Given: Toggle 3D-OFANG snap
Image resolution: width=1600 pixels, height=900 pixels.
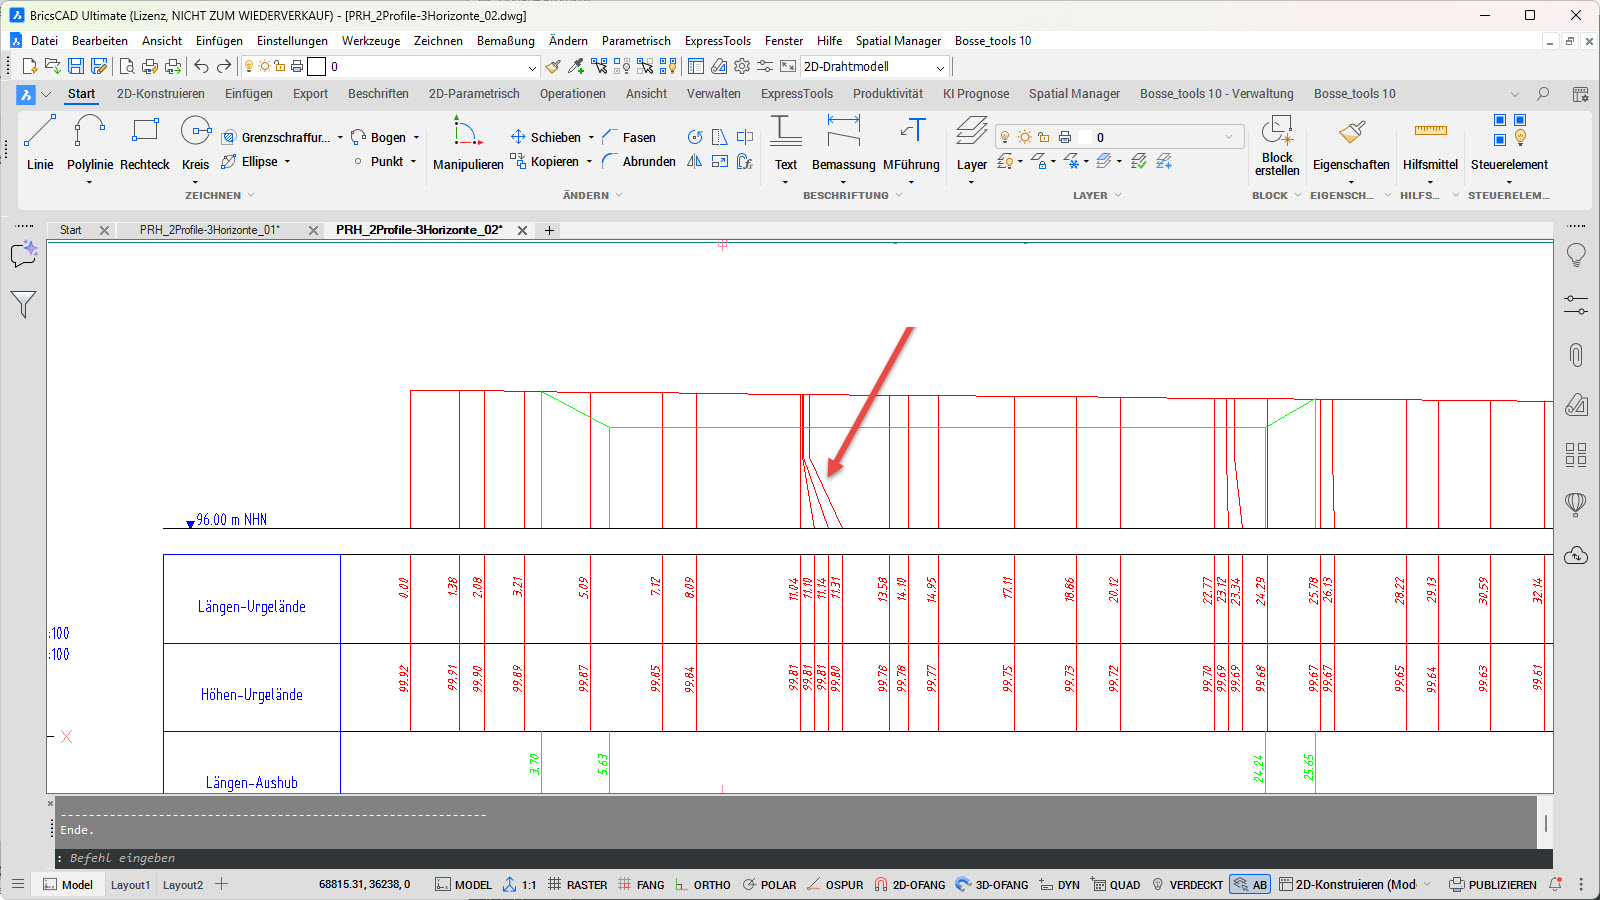Looking at the screenshot, I should click(992, 885).
